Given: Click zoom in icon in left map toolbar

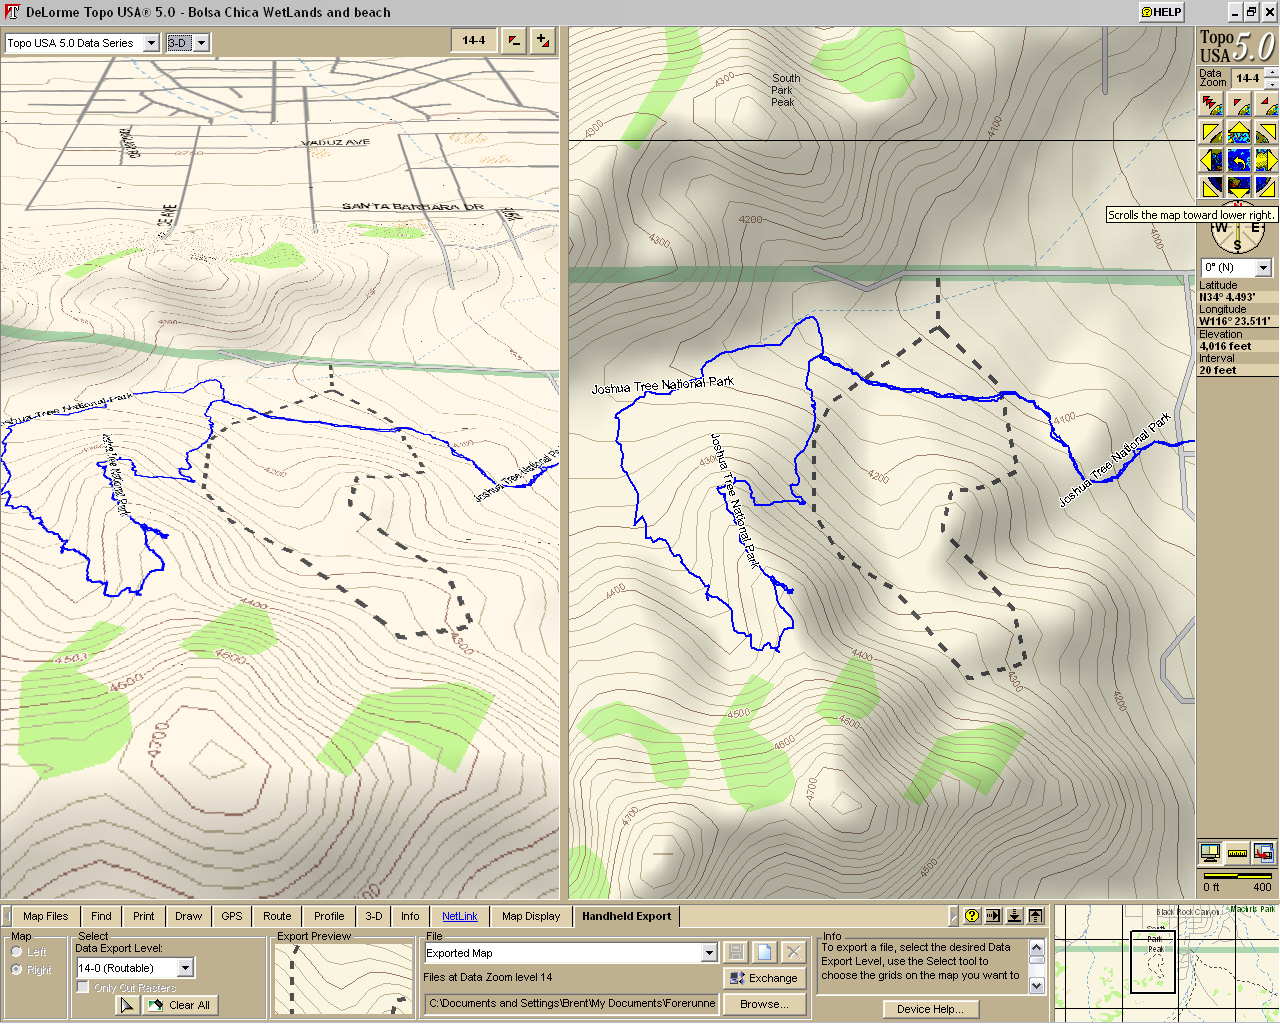Looking at the screenshot, I should pyautogui.click(x=542, y=41).
